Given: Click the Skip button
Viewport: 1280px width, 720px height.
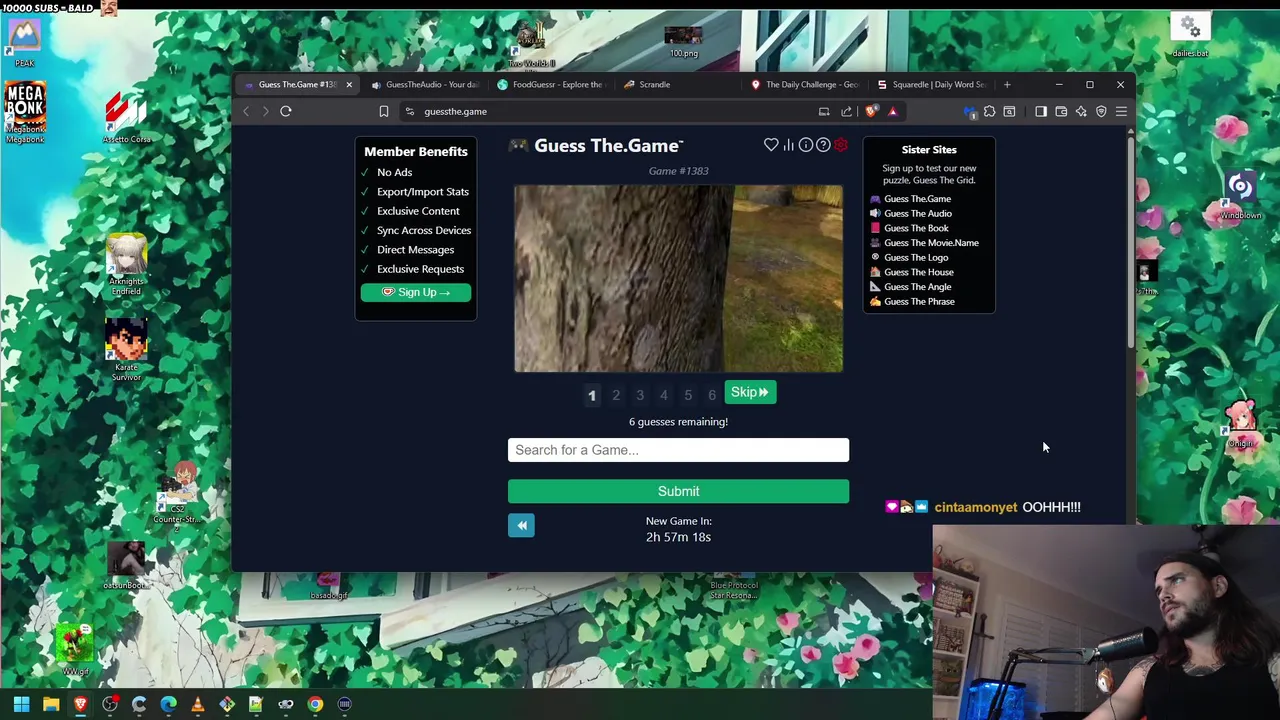Looking at the screenshot, I should [750, 392].
